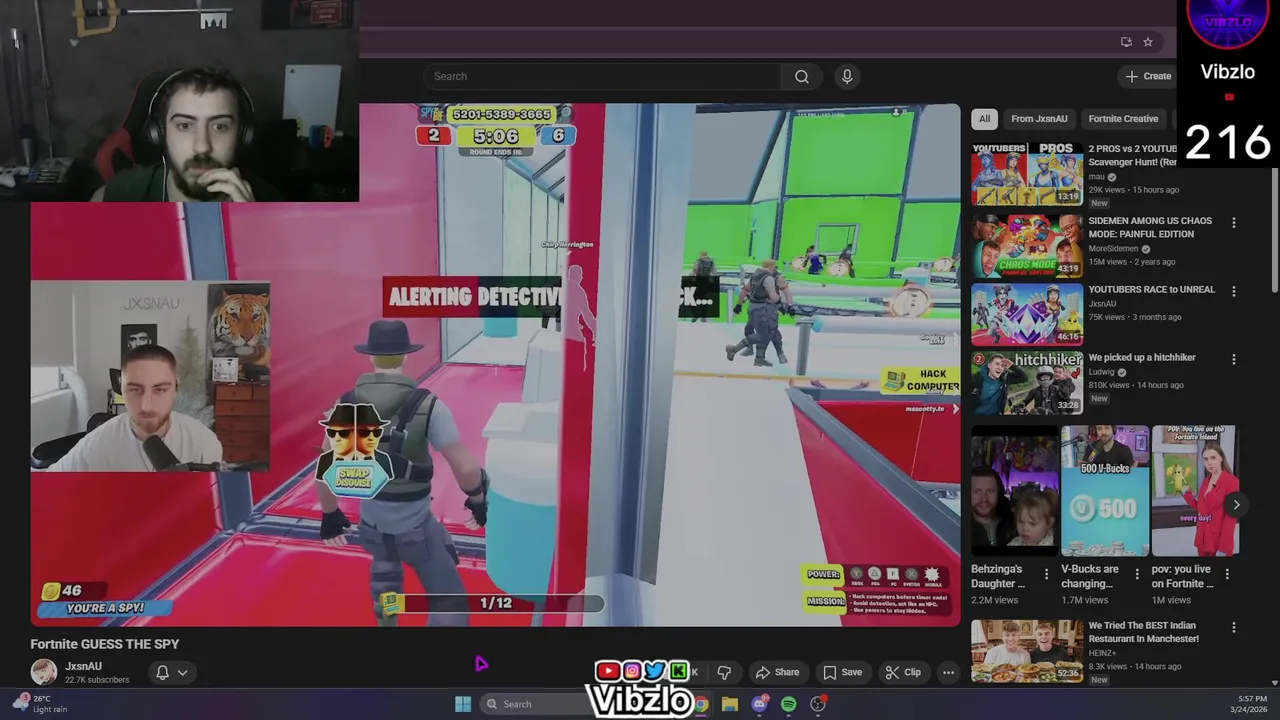Open Chrome from the taskbar
Image resolution: width=1280 pixels, height=720 pixels.
(702, 704)
